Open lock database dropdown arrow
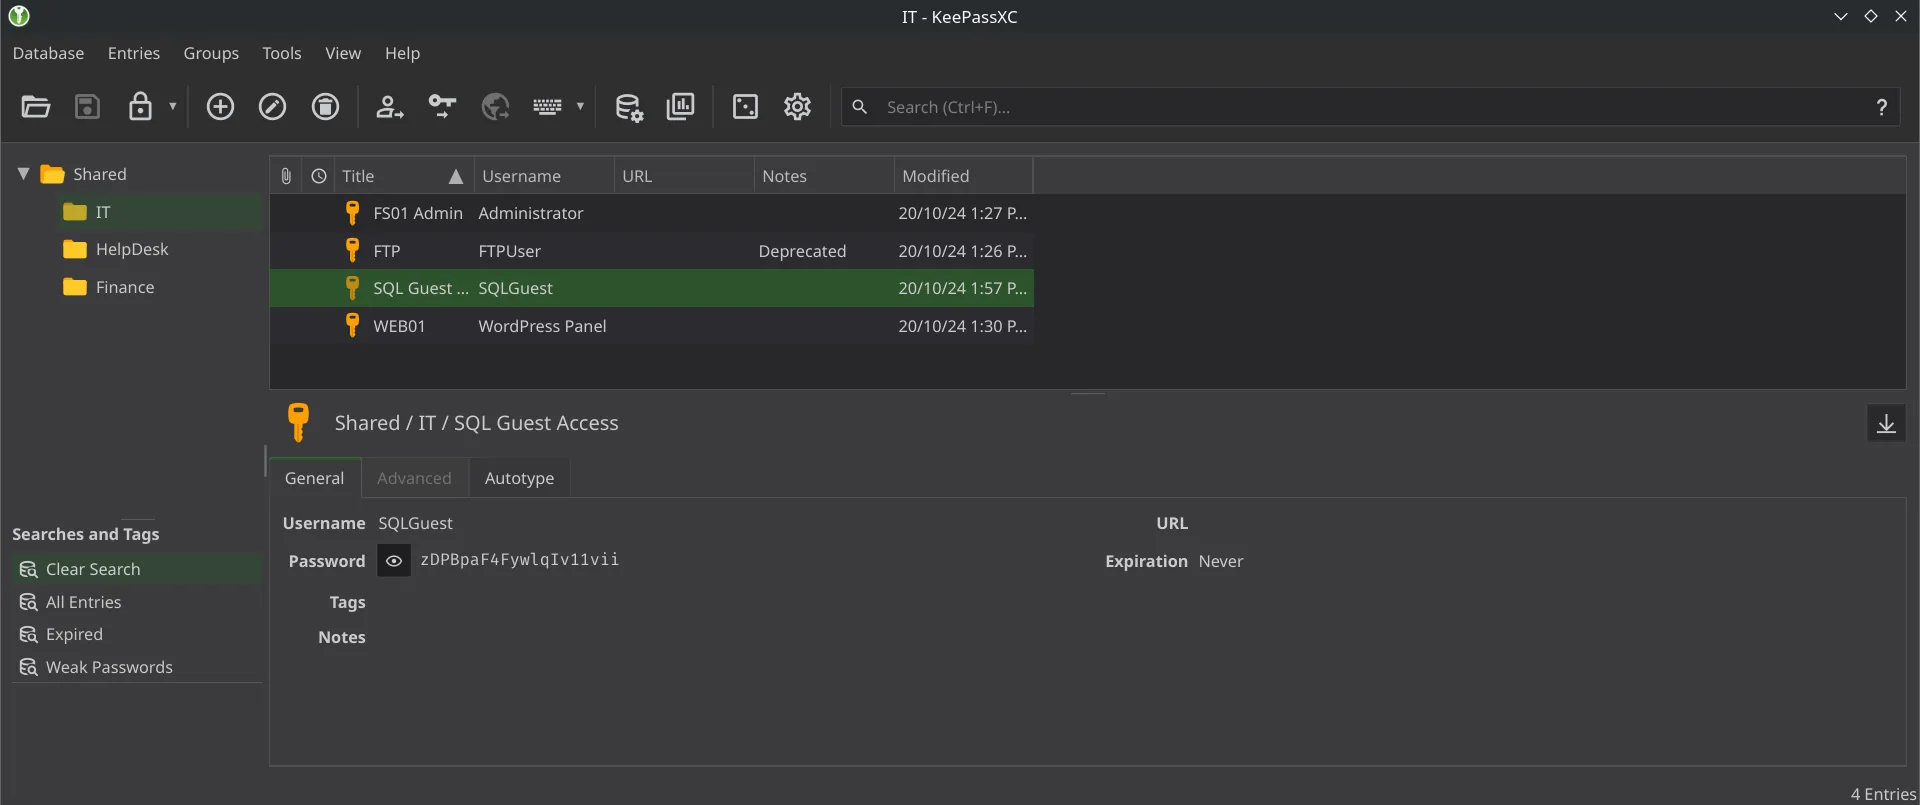 [173, 106]
